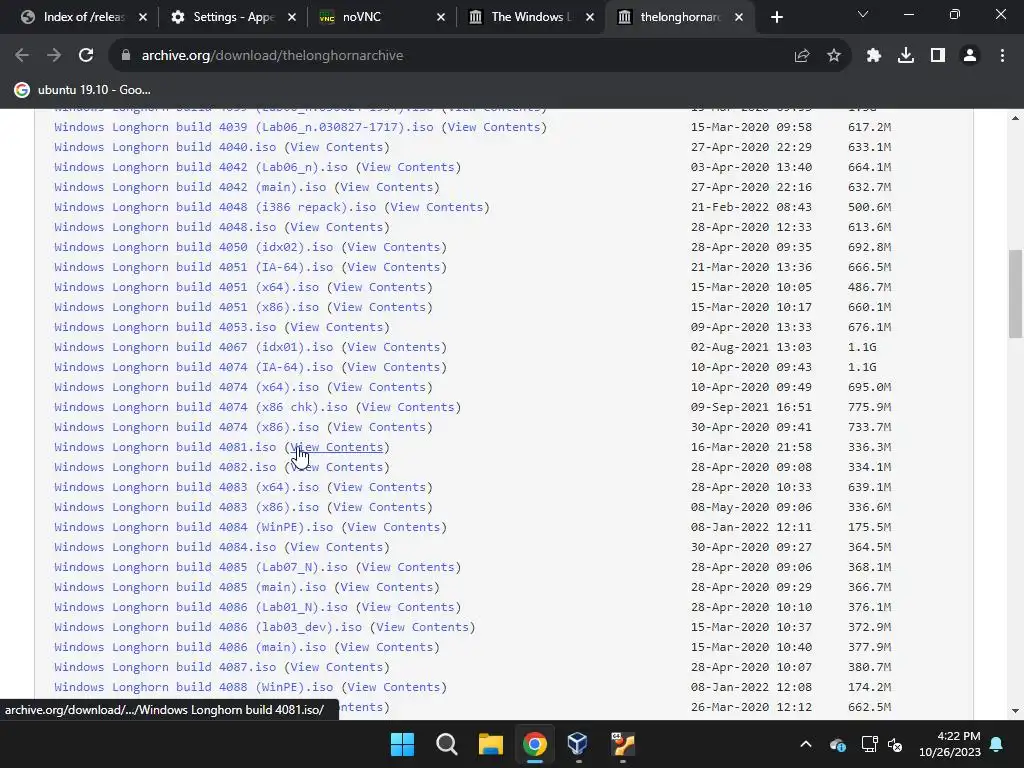Open taskbar Search icon
Image resolution: width=1024 pixels, height=768 pixels.
click(x=447, y=744)
